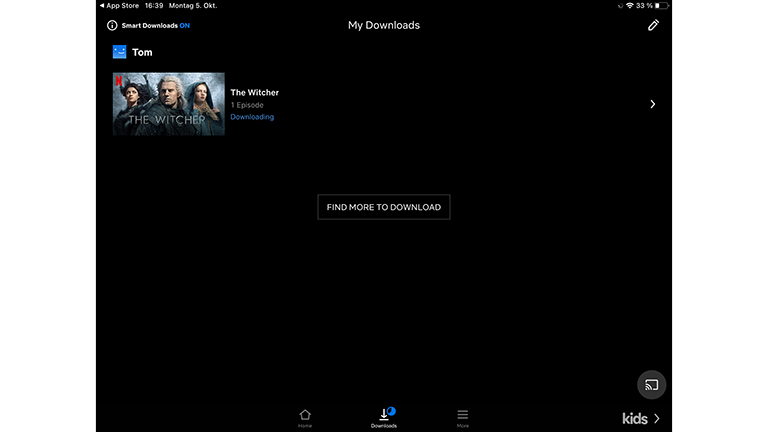Tap the Smart Downloads info icon
The height and width of the screenshot is (432, 768).
pos(112,25)
